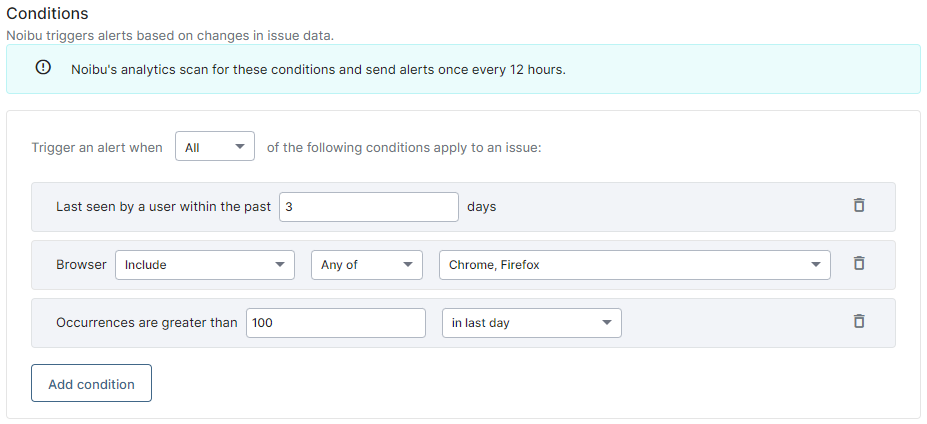Click the Occurrences are greater than label

pyautogui.click(x=147, y=323)
